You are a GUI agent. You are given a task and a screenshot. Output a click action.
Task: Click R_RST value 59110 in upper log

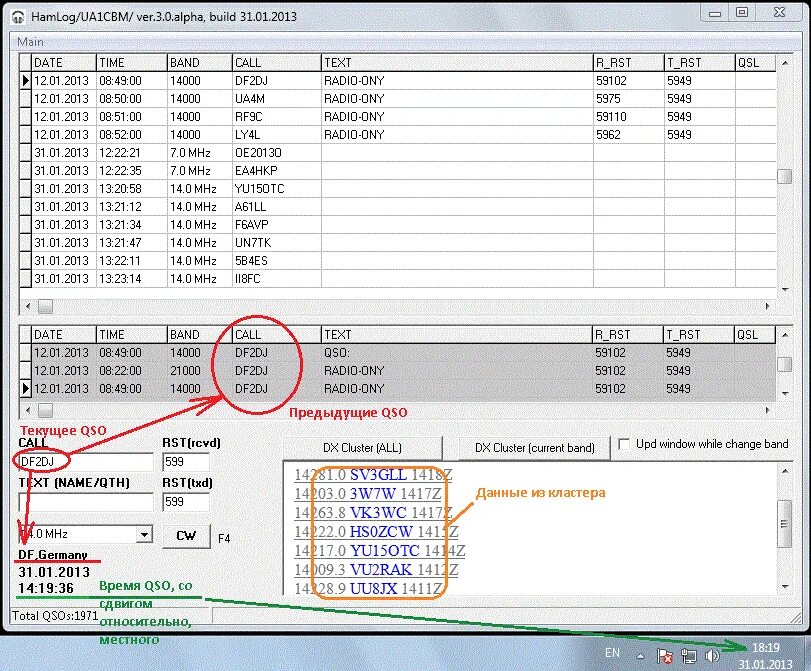coord(611,117)
